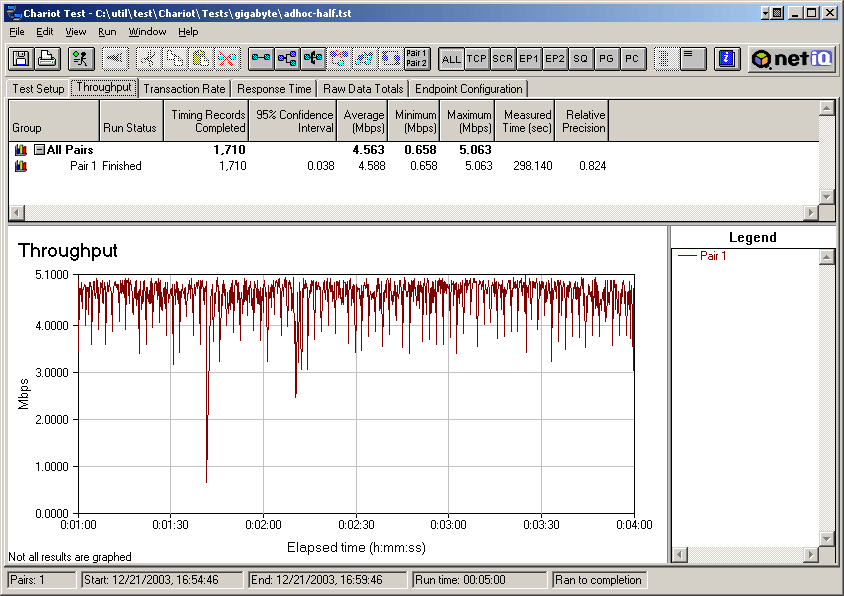Screen dimensions: 844x596
Task: Toggle the ALL filter button
Action: point(451,59)
